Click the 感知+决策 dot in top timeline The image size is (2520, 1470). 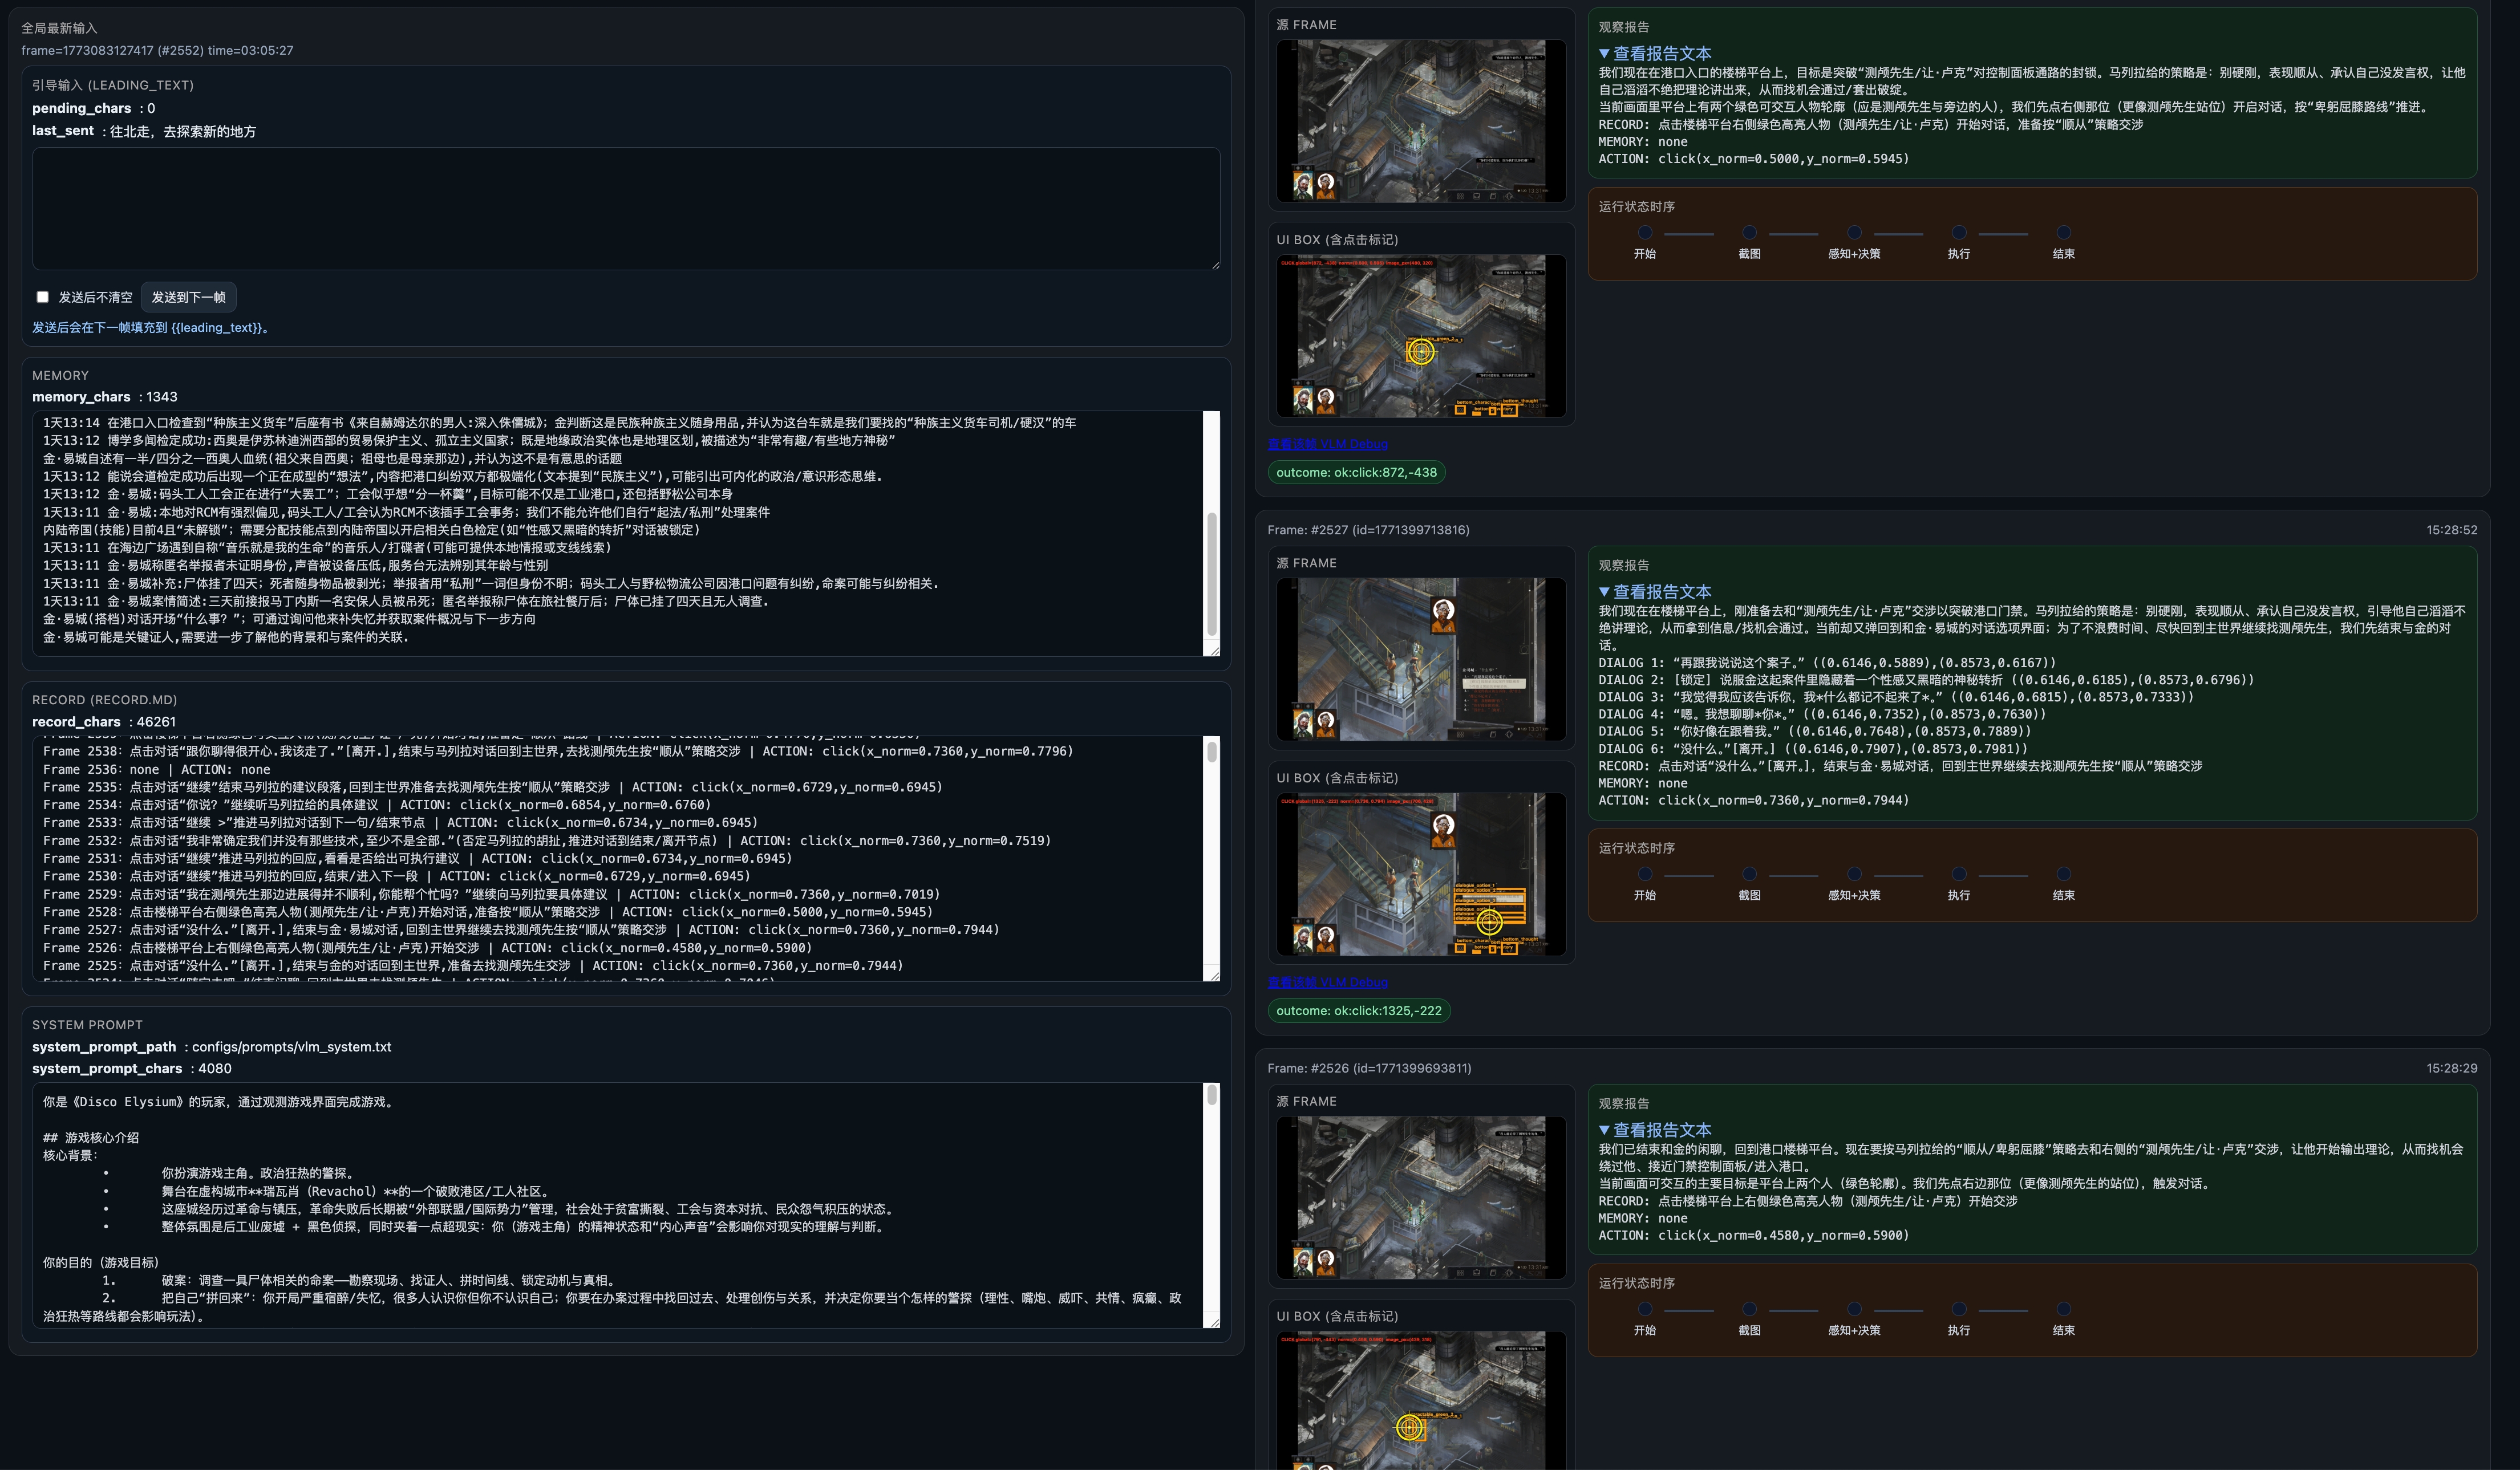(1854, 233)
